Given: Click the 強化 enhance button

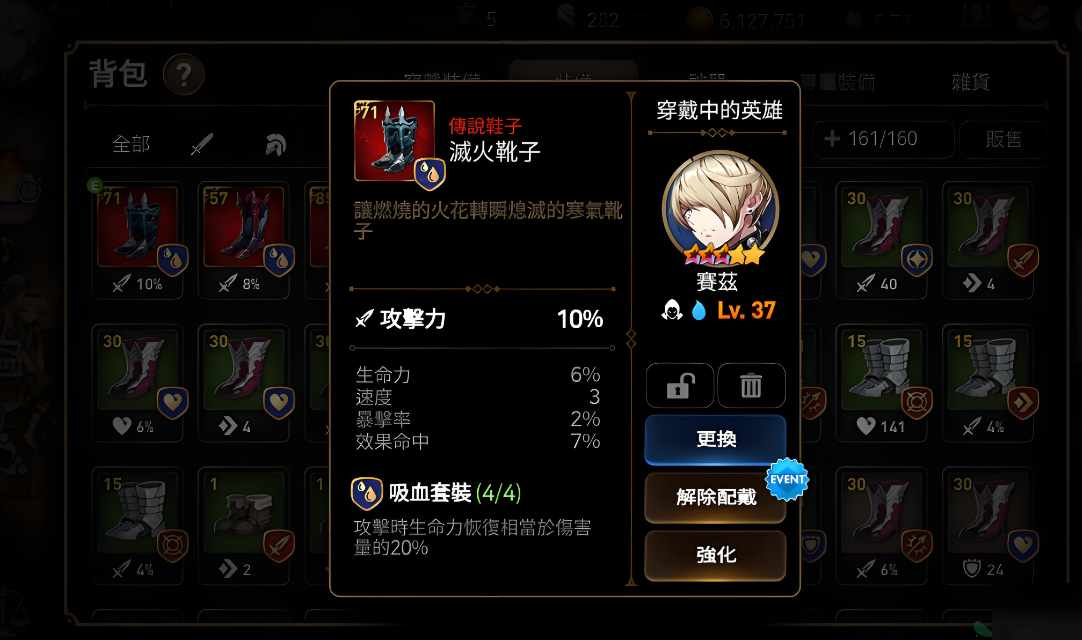Looking at the screenshot, I should [x=716, y=555].
